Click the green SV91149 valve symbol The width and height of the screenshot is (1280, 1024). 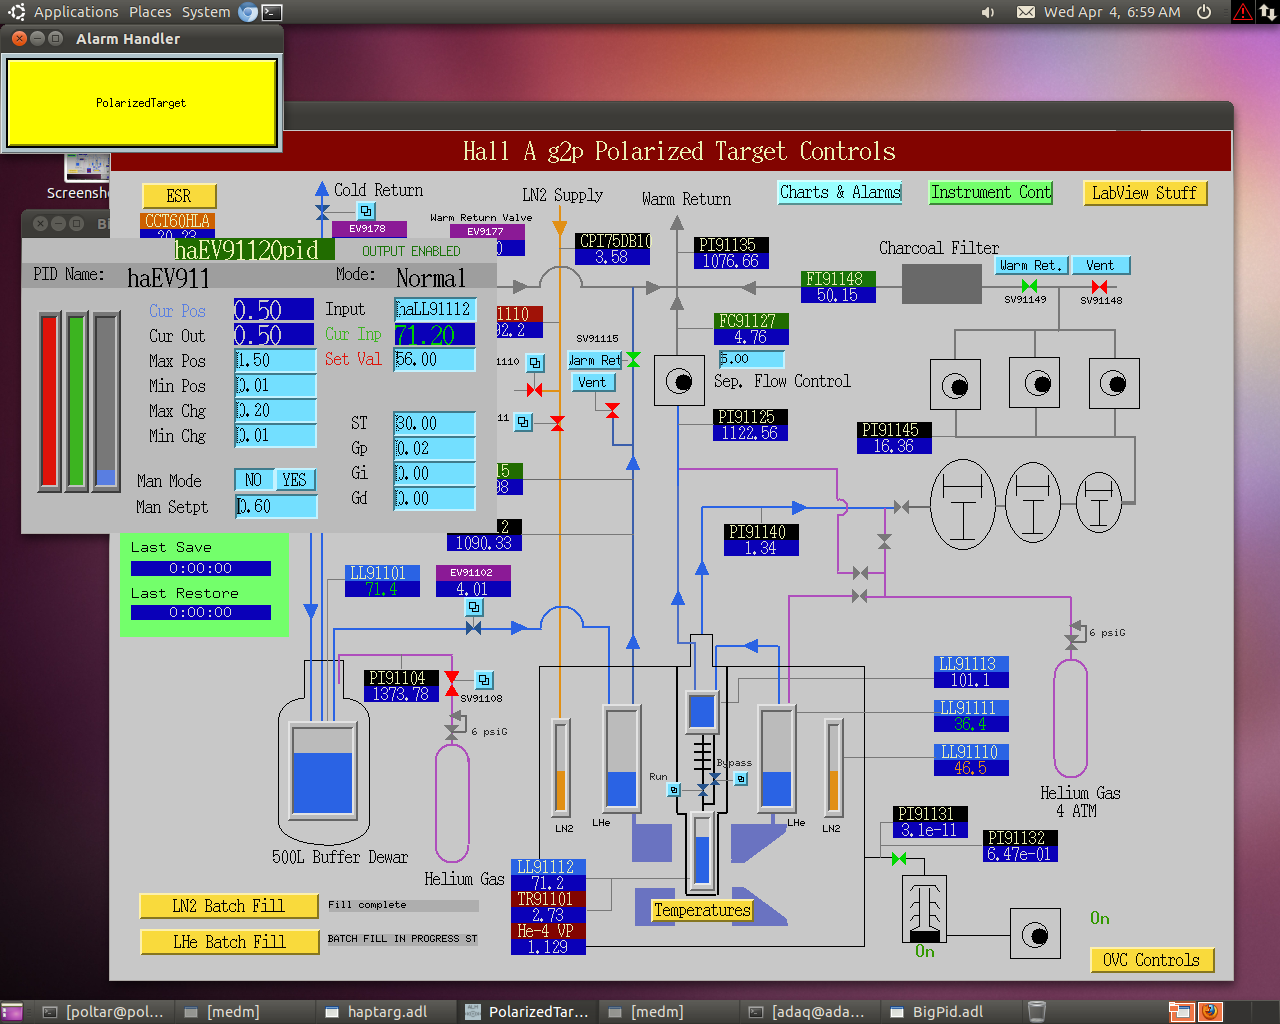(x=1029, y=286)
